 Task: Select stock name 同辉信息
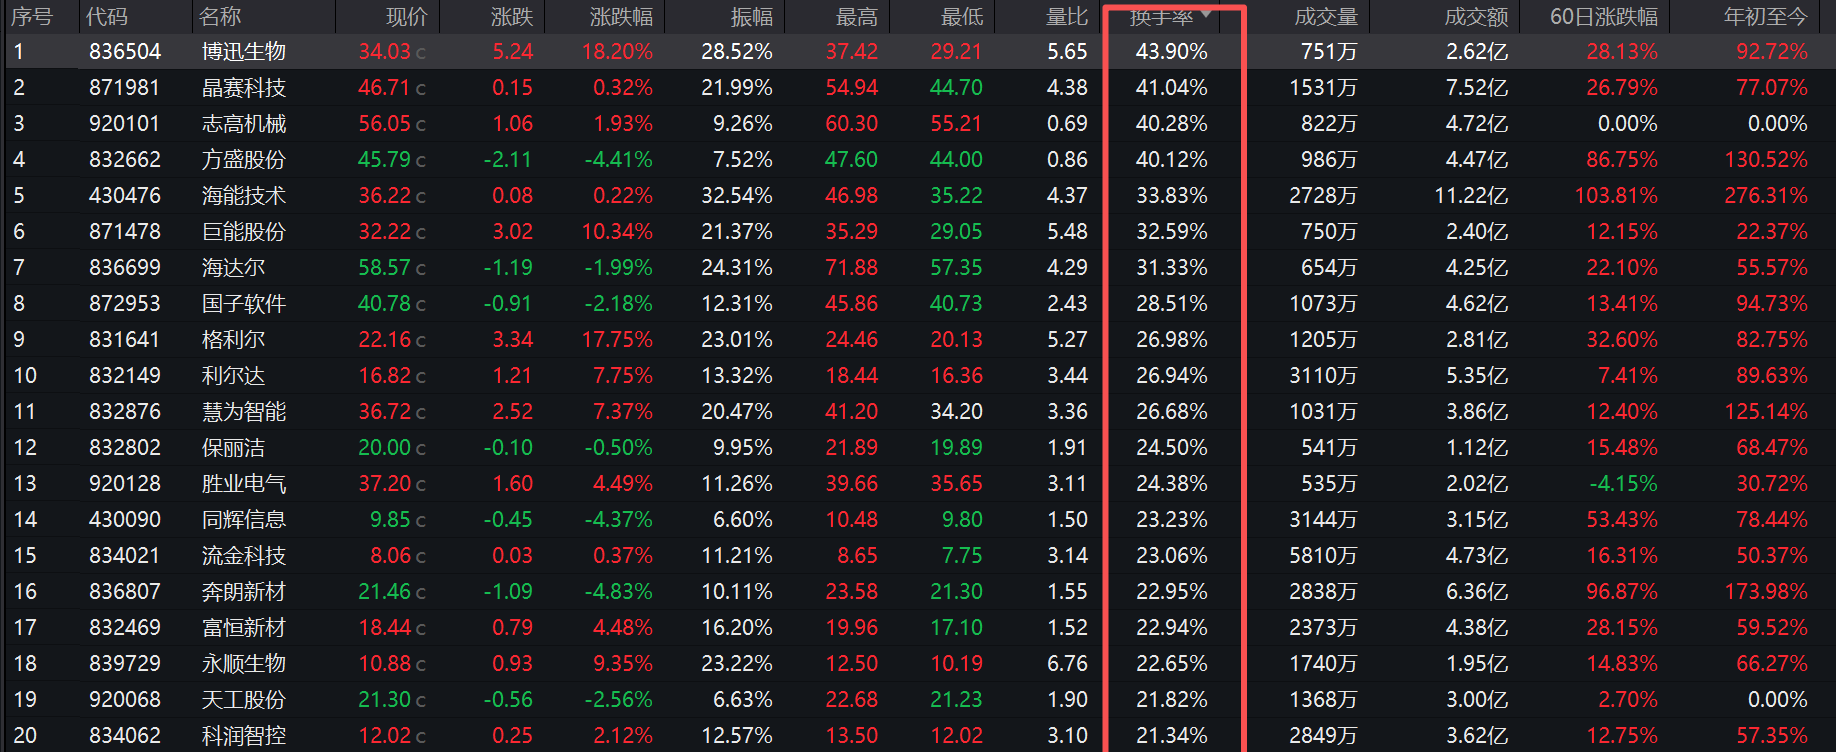[x=244, y=520]
